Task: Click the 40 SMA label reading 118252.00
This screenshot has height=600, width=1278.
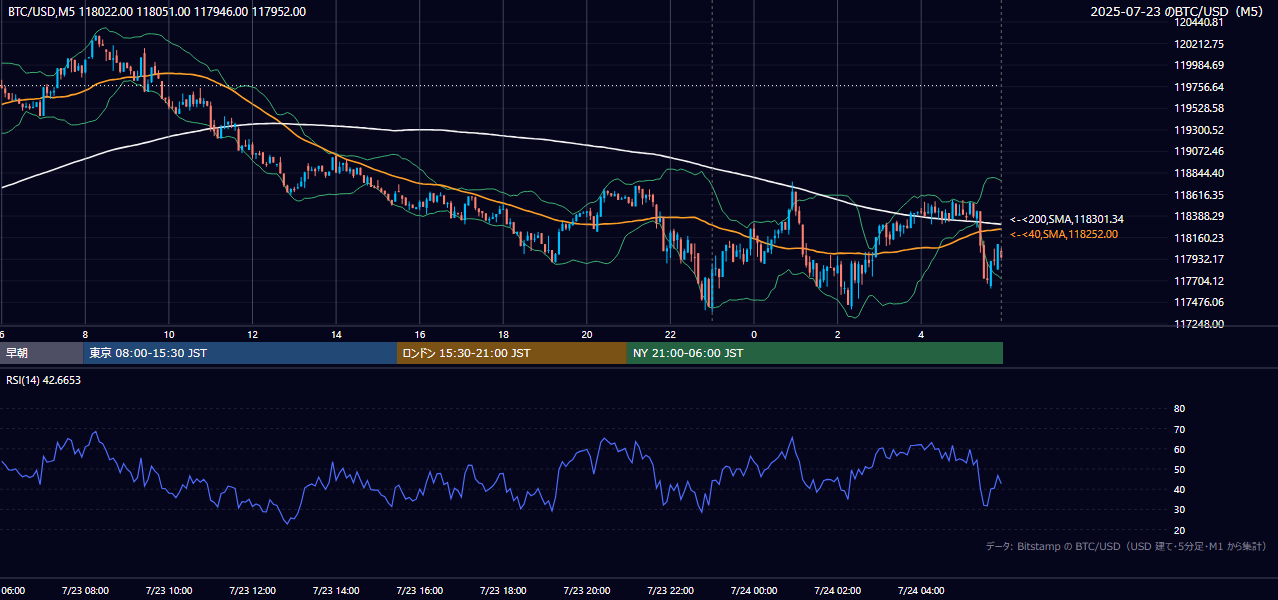Action: [1064, 234]
